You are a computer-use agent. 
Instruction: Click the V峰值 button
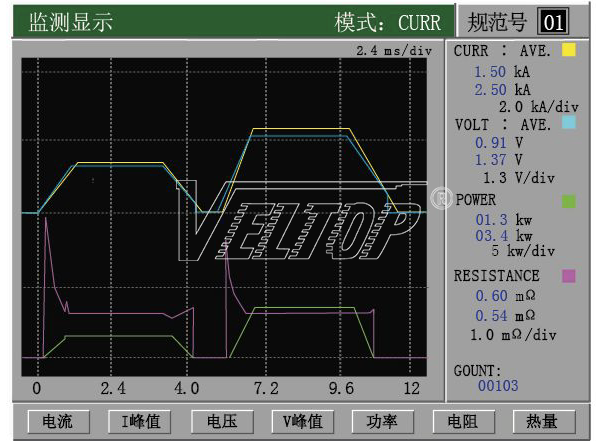click(x=303, y=421)
